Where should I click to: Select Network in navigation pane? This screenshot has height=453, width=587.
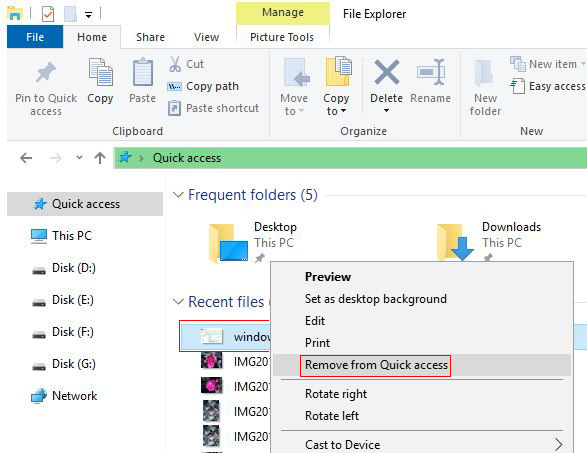[x=64, y=396]
